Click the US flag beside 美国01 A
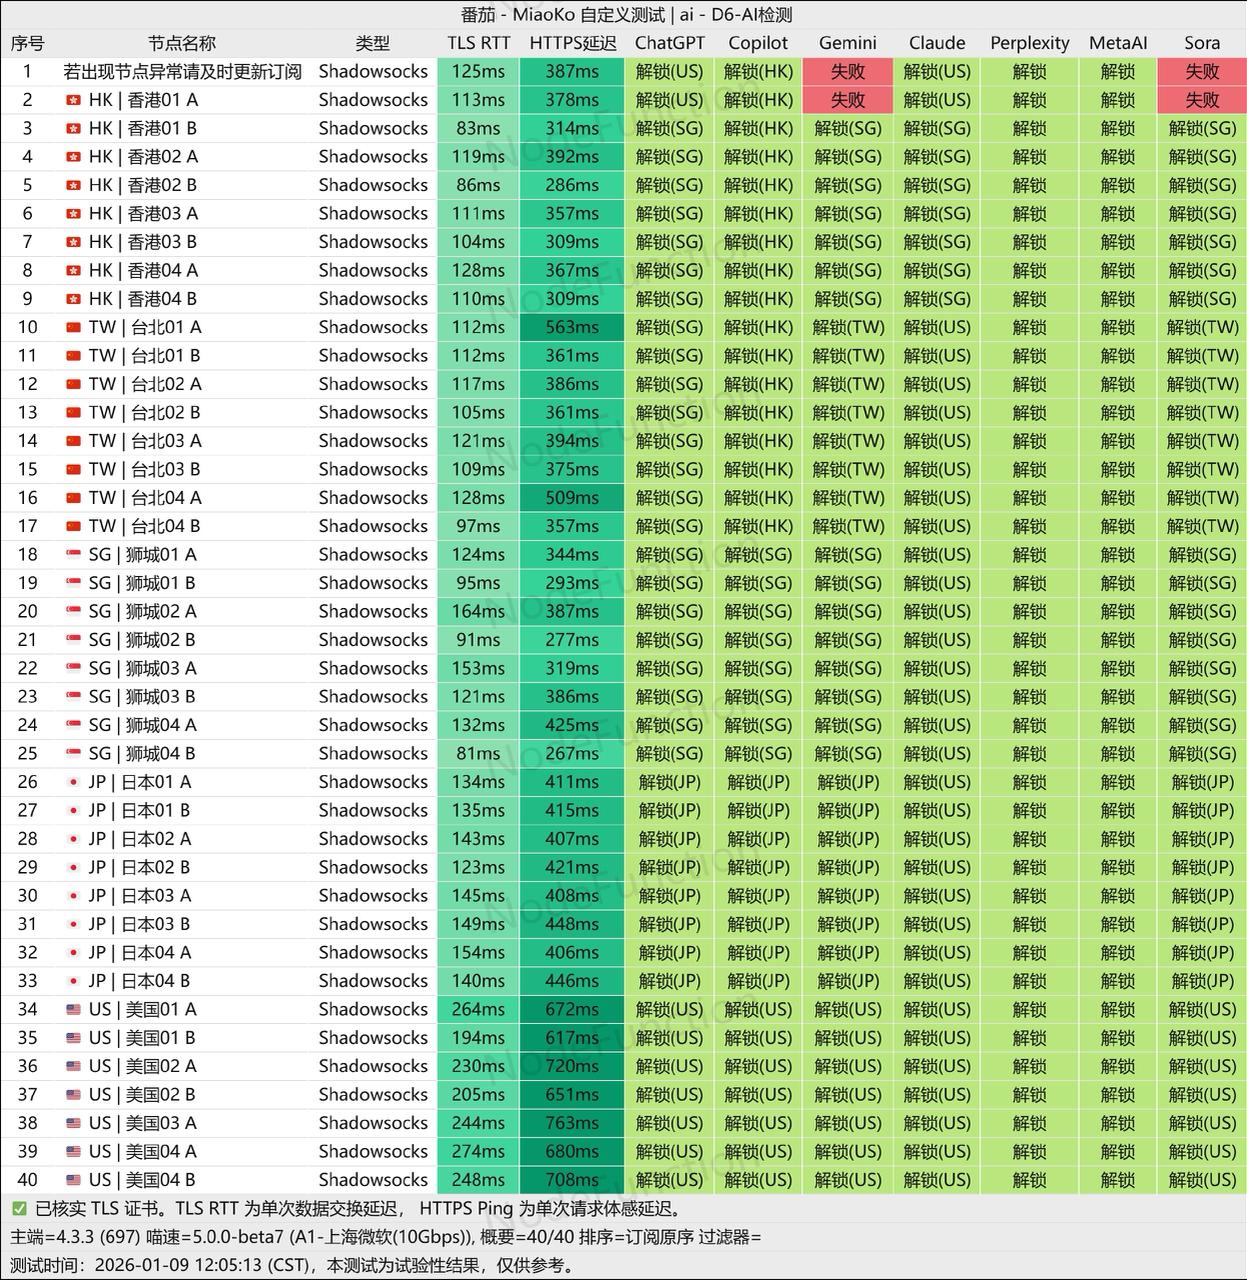Viewport: 1247px width, 1280px height. 73,1010
